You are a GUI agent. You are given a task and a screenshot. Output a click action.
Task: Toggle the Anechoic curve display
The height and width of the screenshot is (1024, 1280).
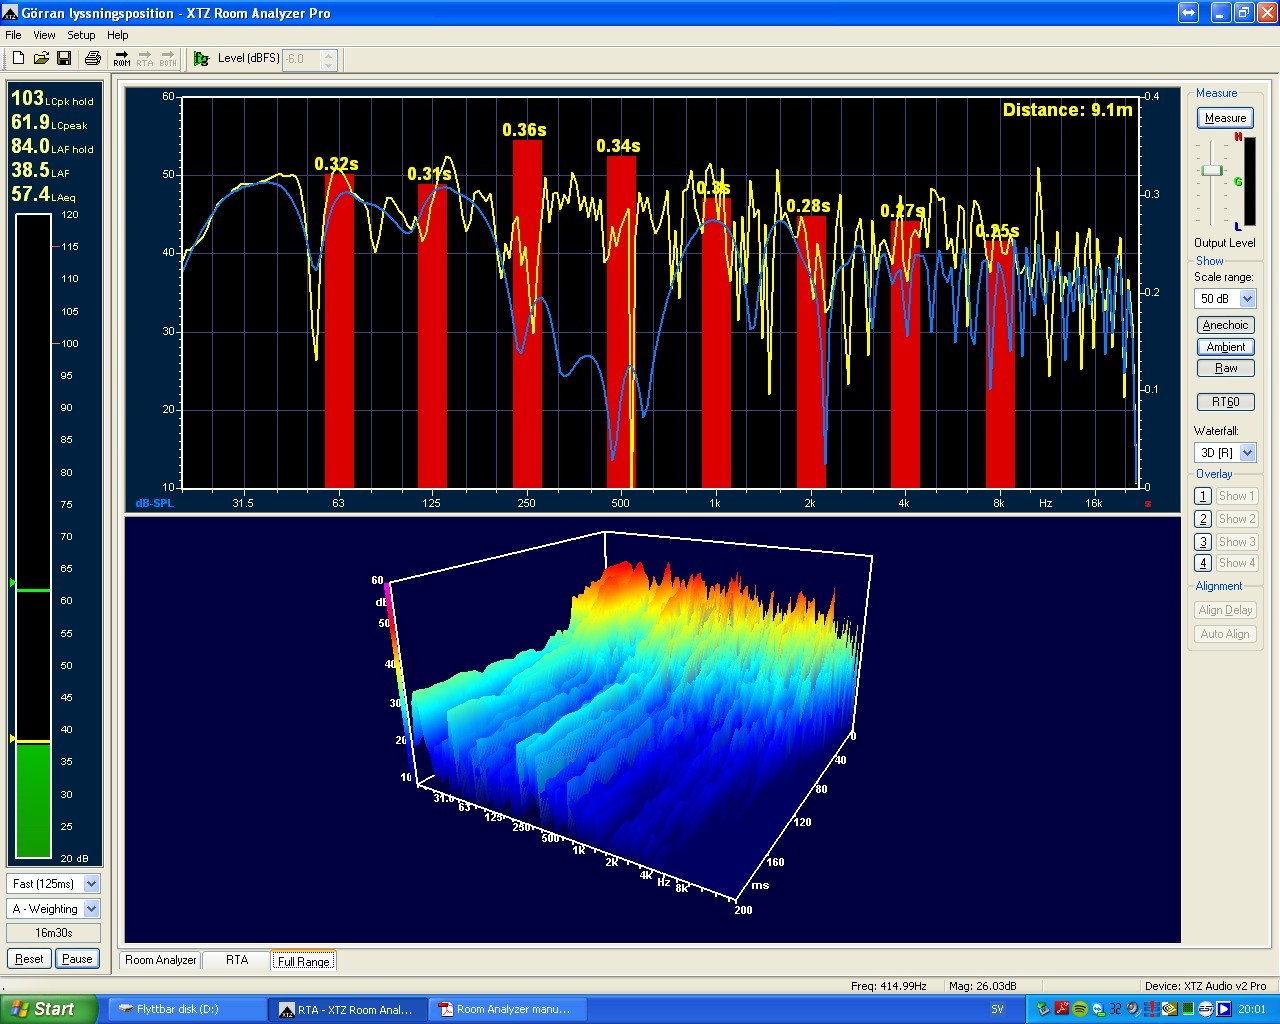point(1225,325)
